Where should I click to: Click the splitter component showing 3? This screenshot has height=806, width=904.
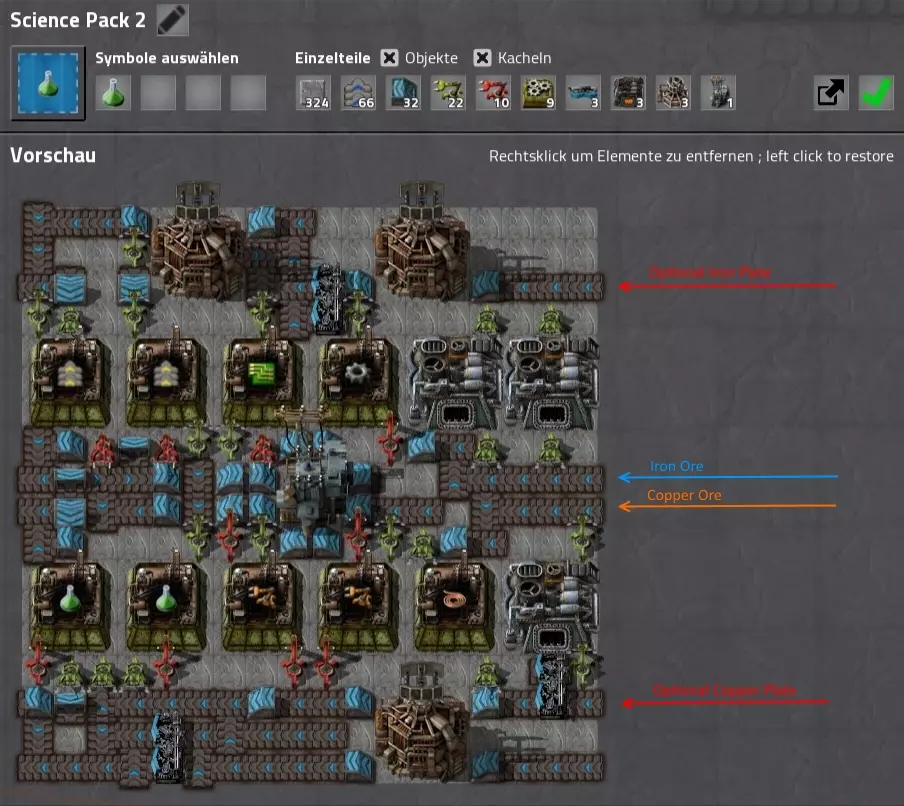click(x=583, y=92)
